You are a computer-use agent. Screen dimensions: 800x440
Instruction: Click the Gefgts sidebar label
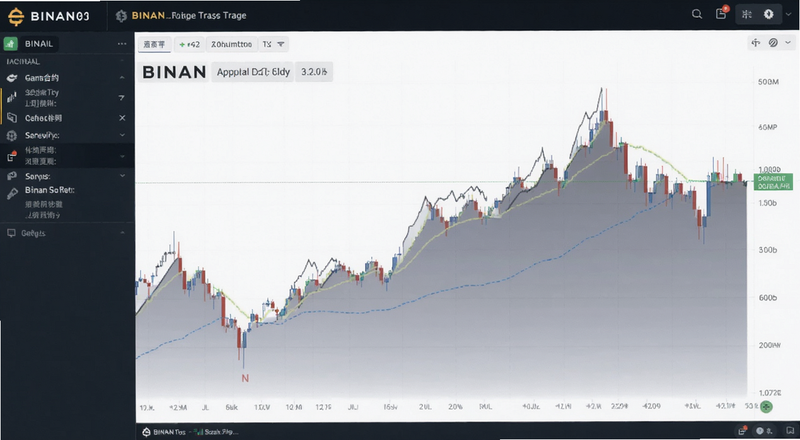click(x=33, y=233)
